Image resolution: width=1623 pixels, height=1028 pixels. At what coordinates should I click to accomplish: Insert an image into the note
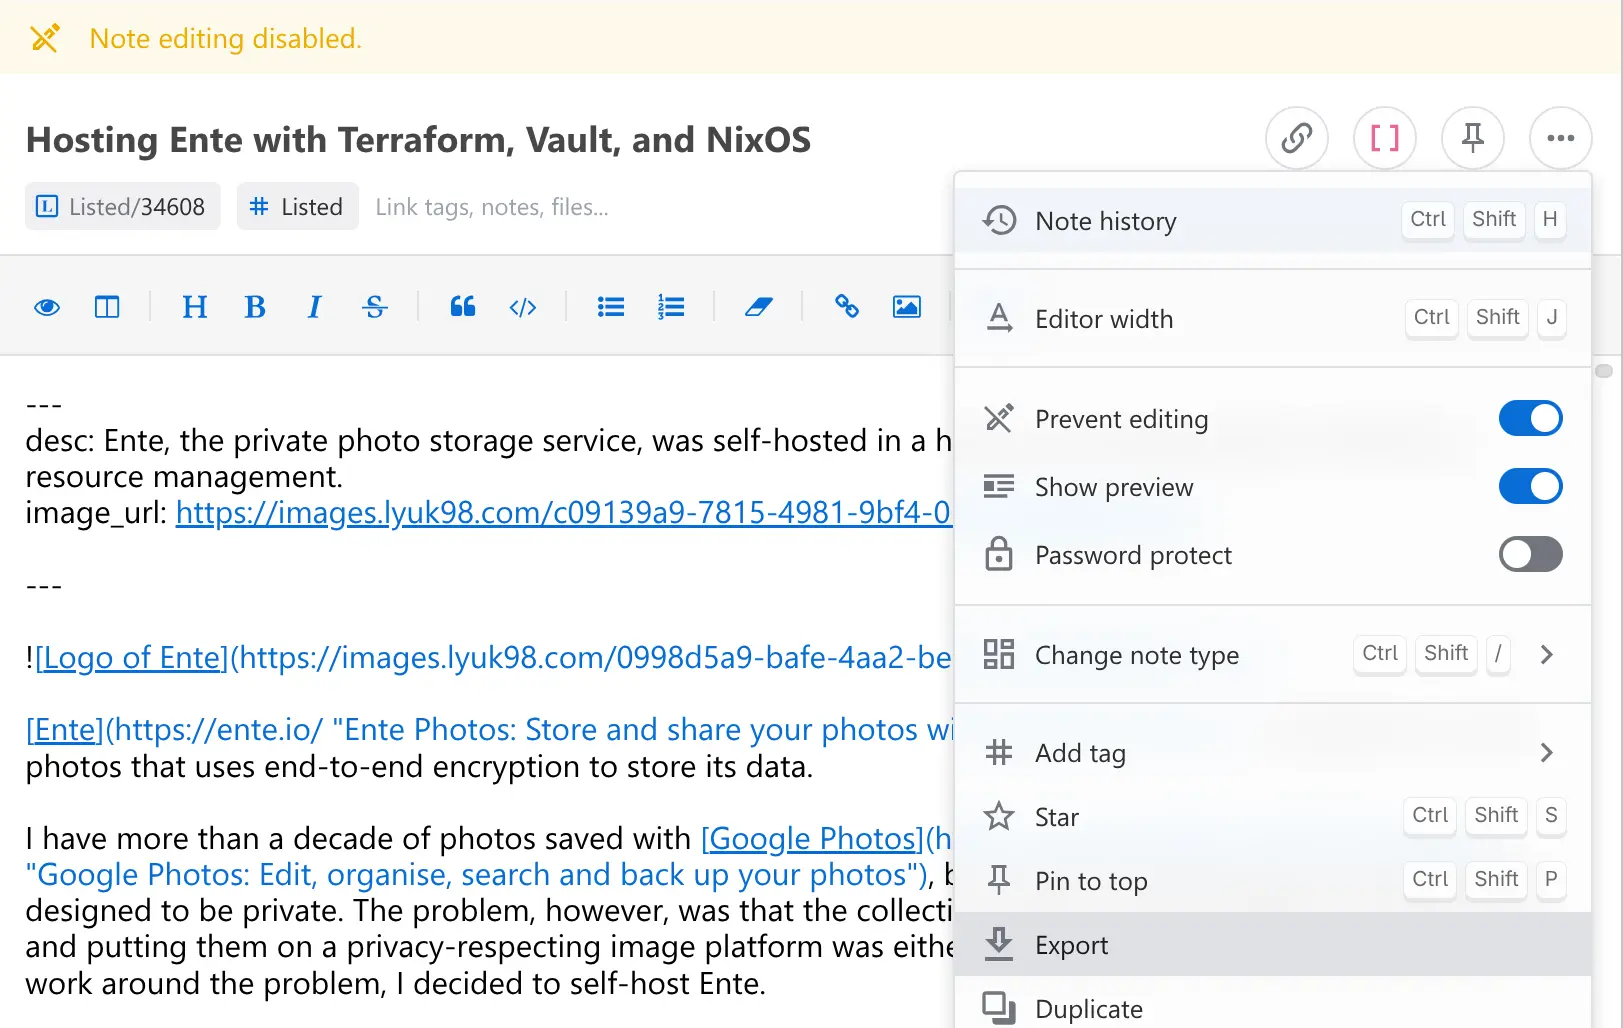pyautogui.click(x=906, y=307)
